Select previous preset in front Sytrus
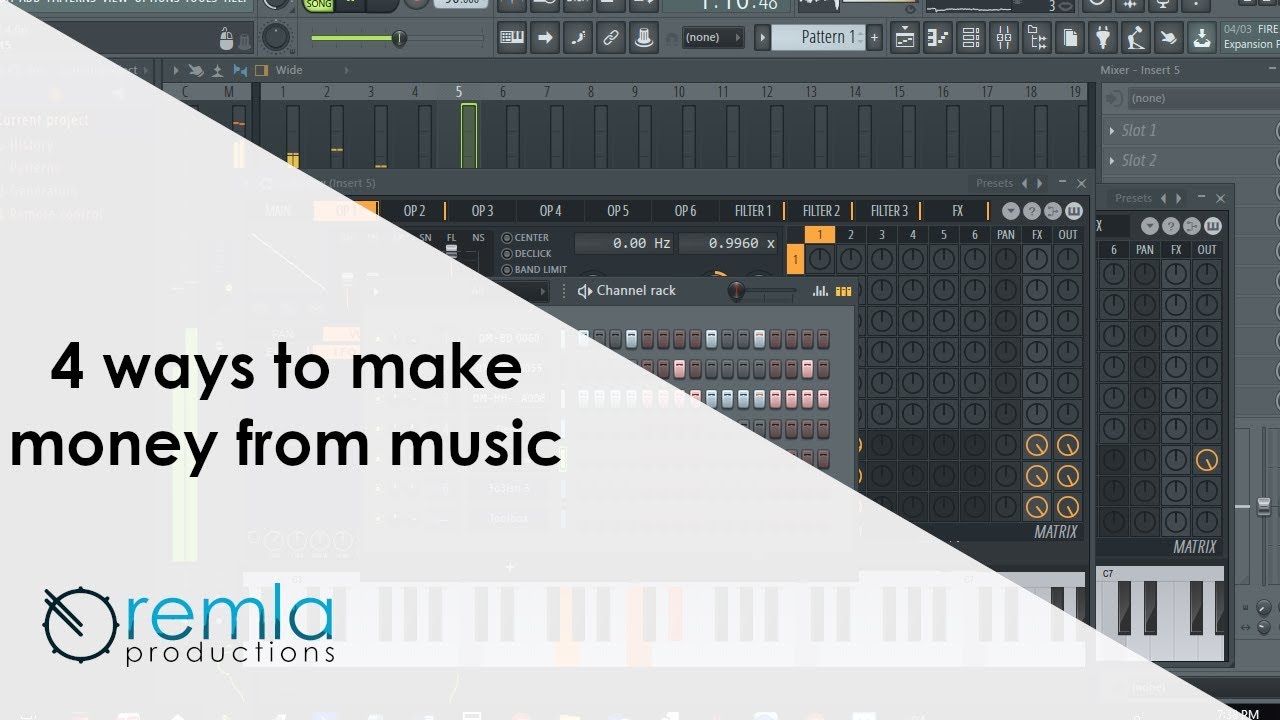The width and height of the screenshot is (1280, 720). point(1024,183)
